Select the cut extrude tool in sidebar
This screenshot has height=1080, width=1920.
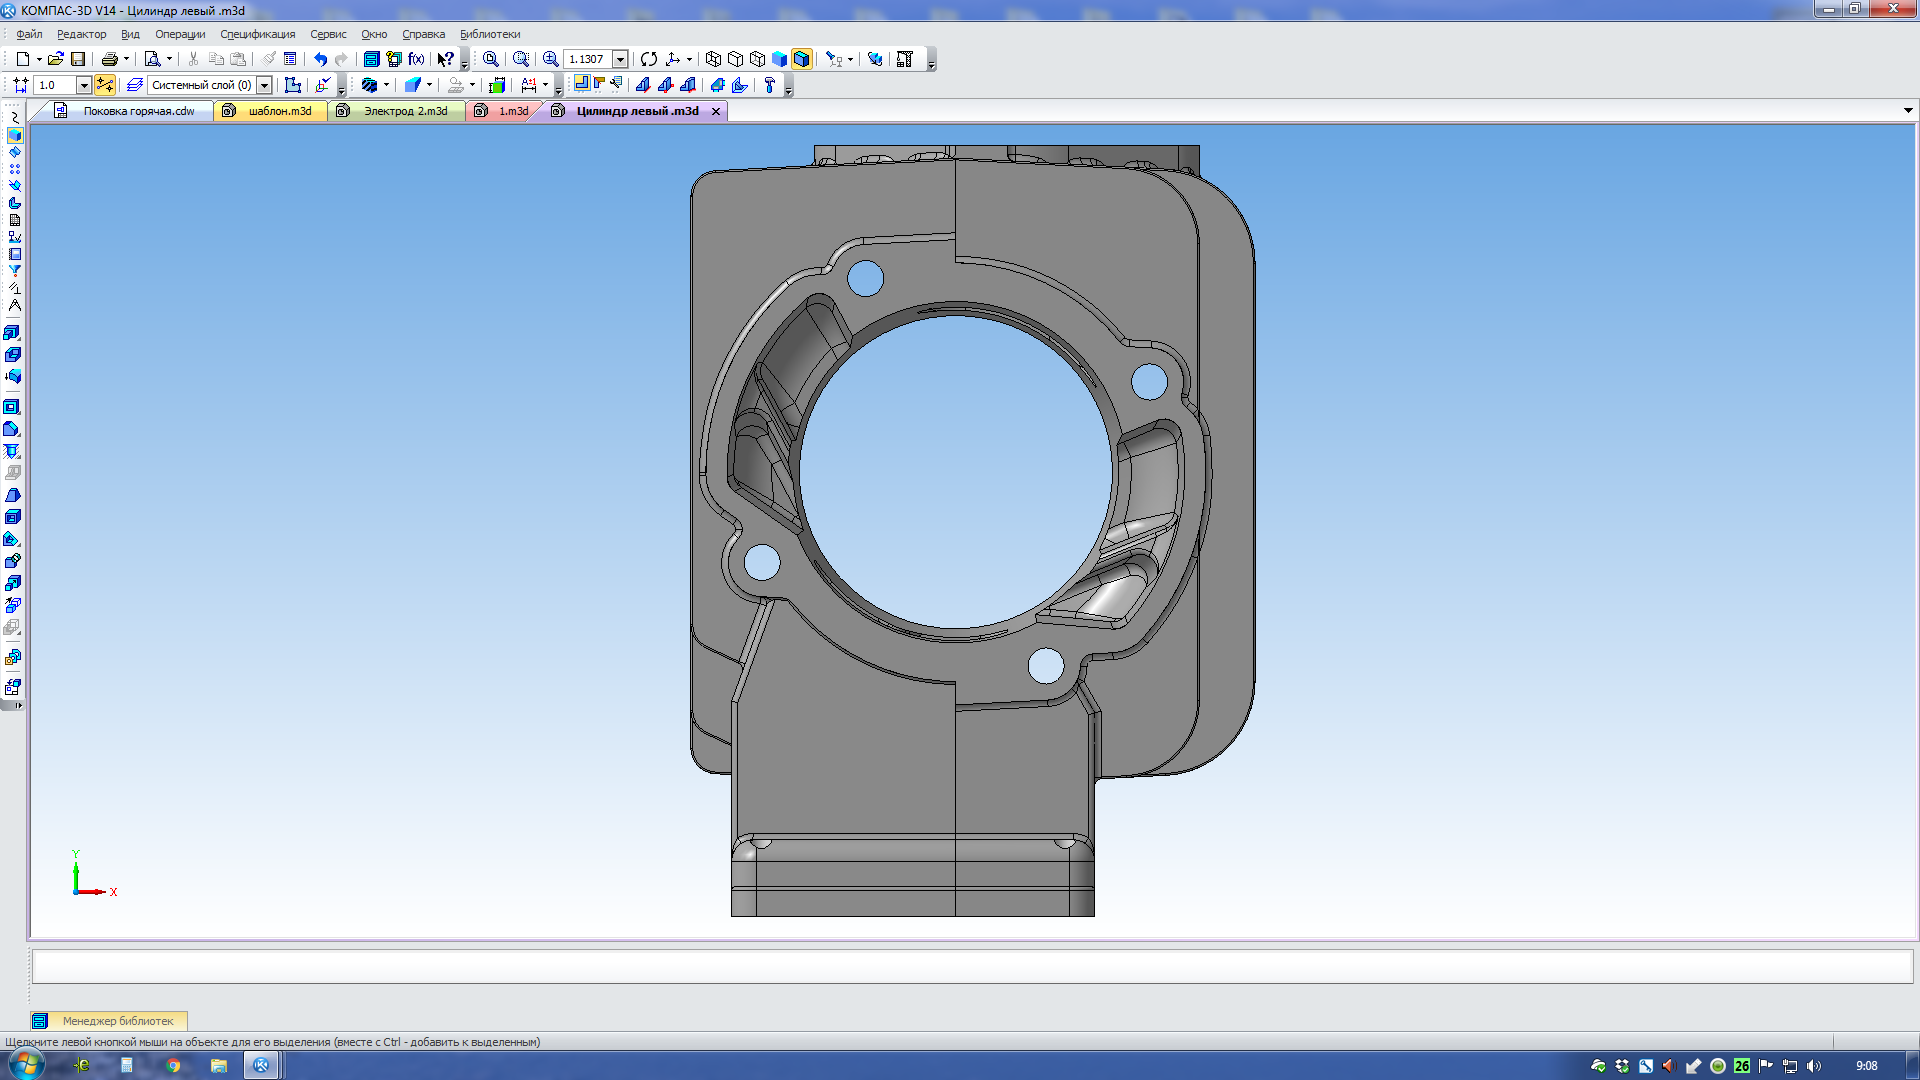(x=12, y=407)
